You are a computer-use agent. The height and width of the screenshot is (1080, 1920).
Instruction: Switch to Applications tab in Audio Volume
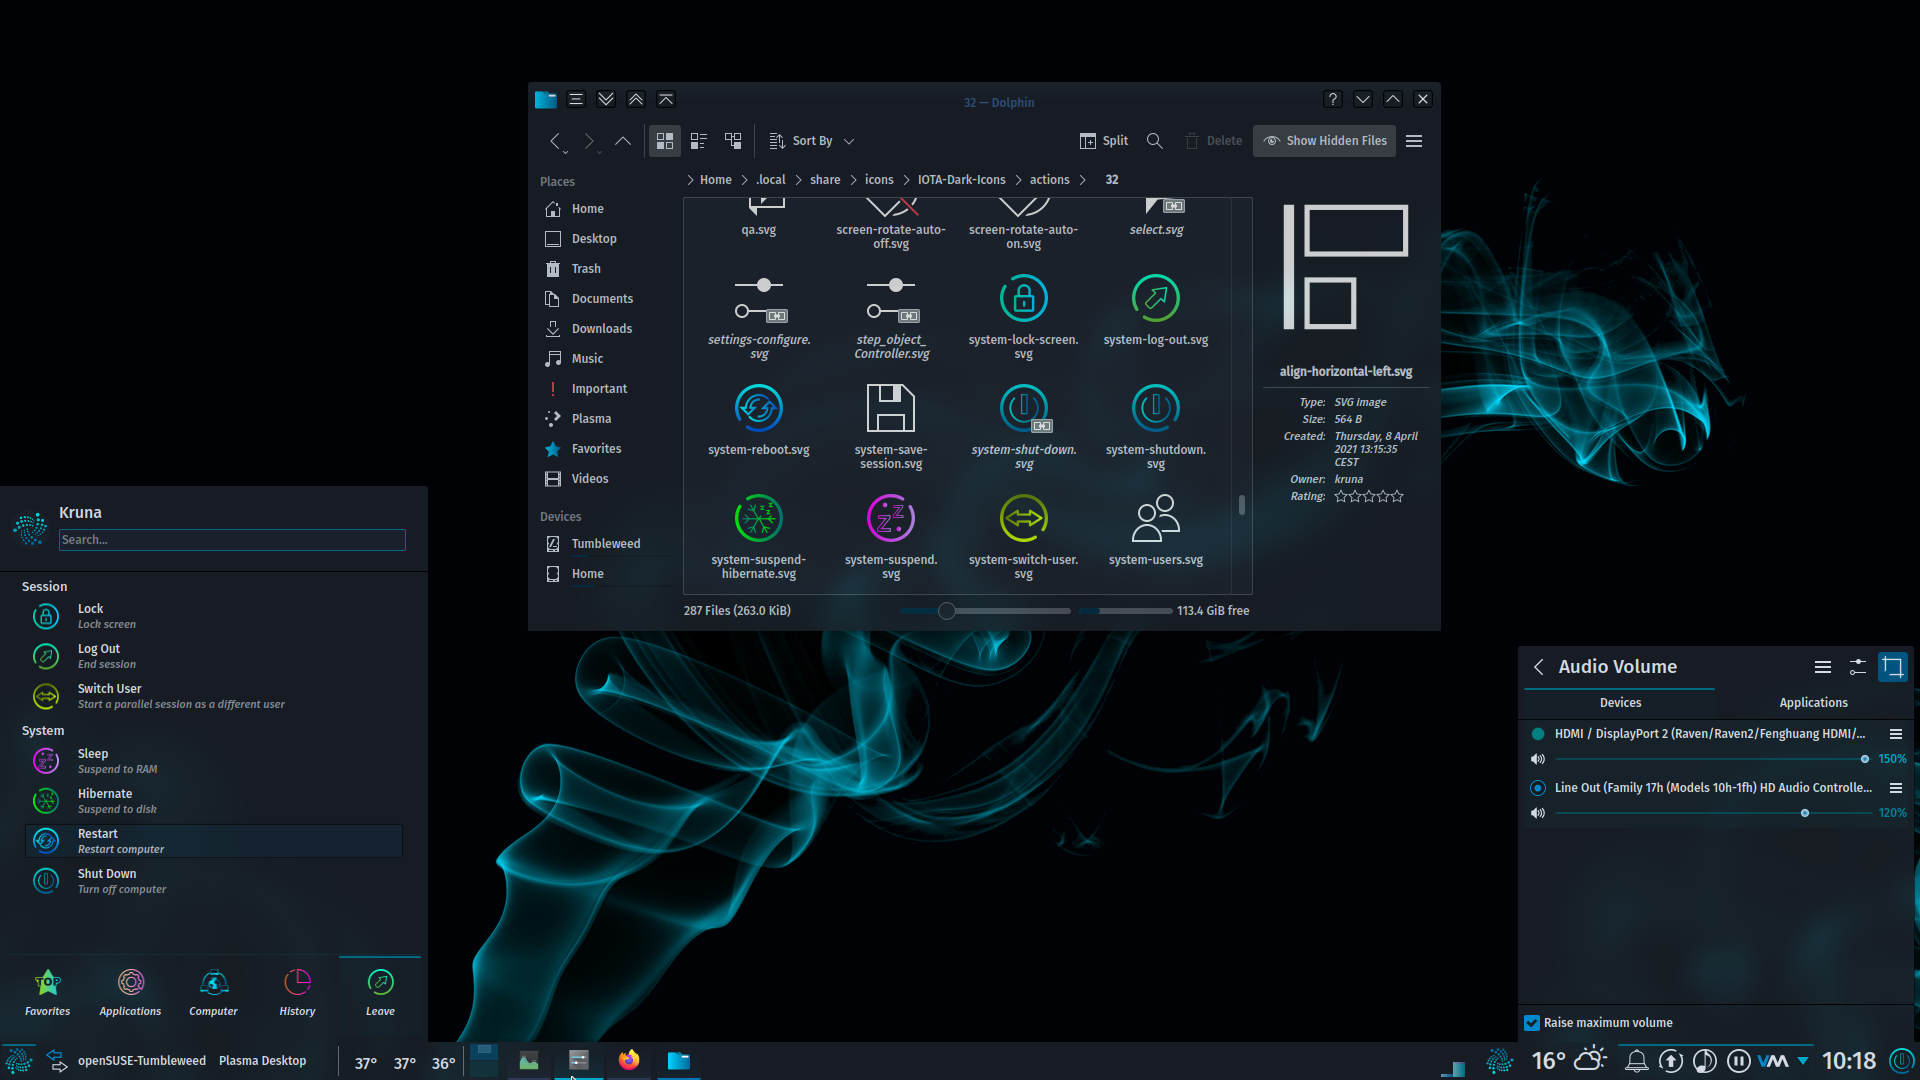1813,703
